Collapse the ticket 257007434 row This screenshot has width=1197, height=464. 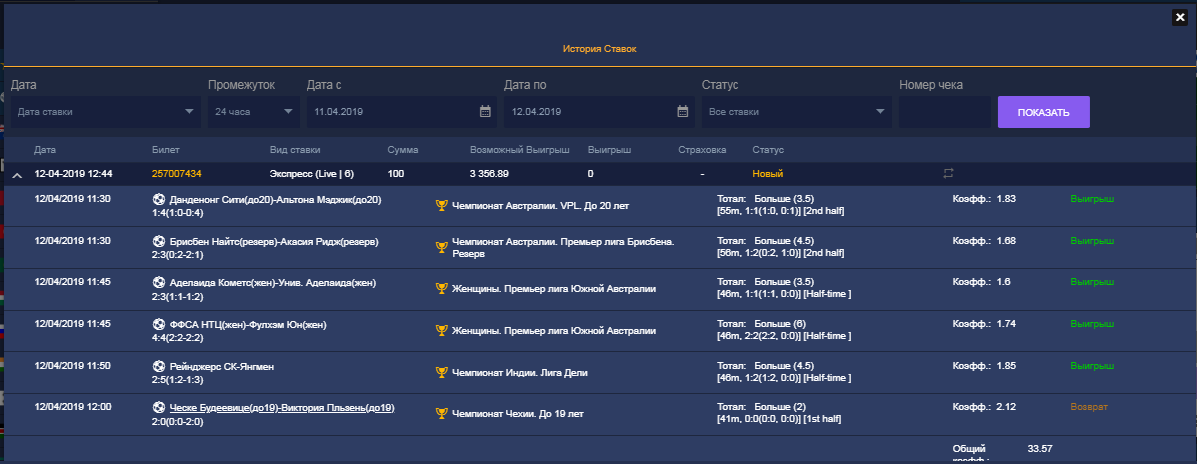[17, 175]
